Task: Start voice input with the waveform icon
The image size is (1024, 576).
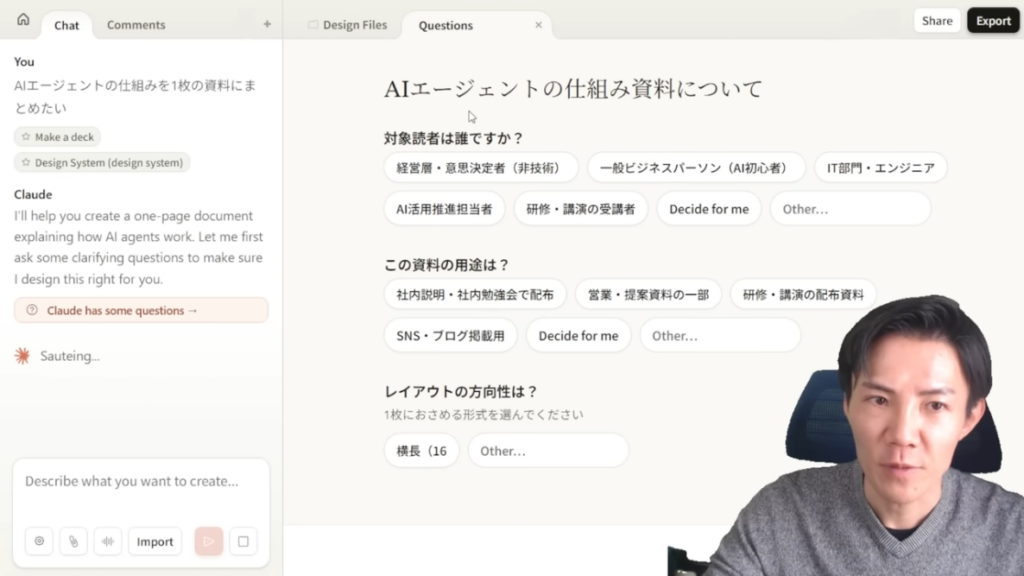Action: (x=107, y=541)
